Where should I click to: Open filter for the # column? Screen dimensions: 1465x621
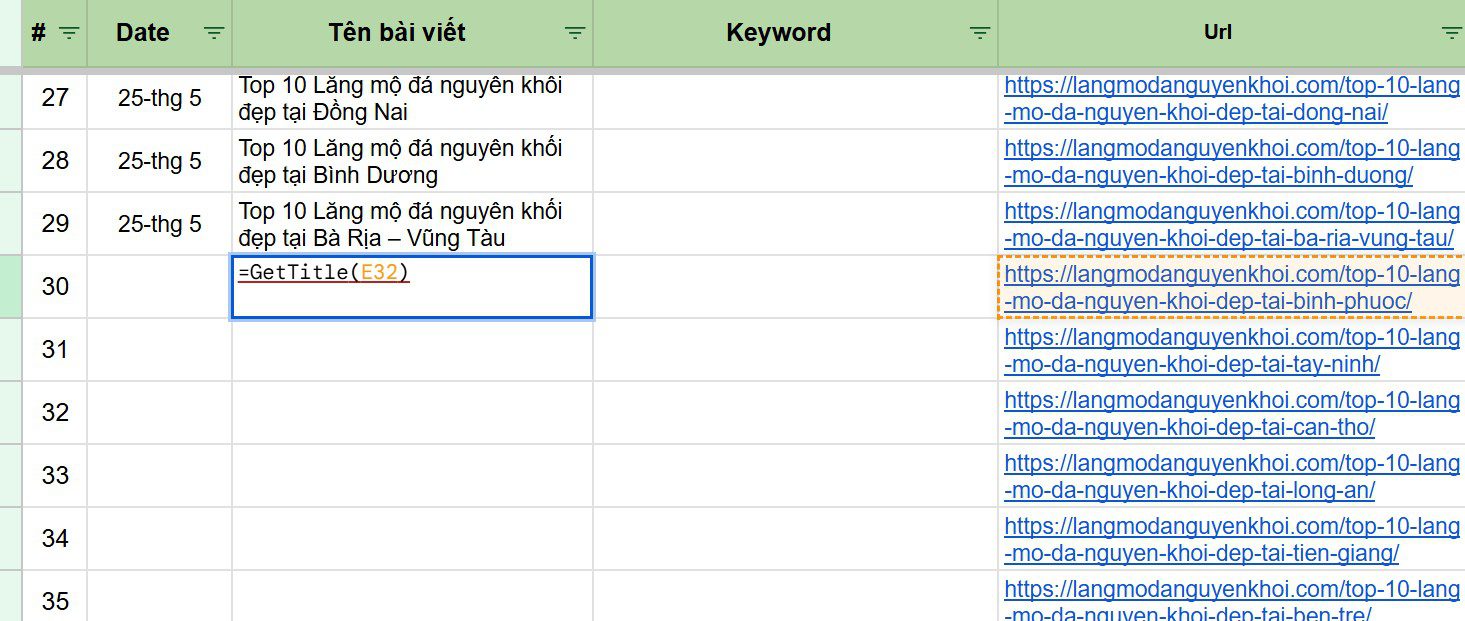point(68,33)
